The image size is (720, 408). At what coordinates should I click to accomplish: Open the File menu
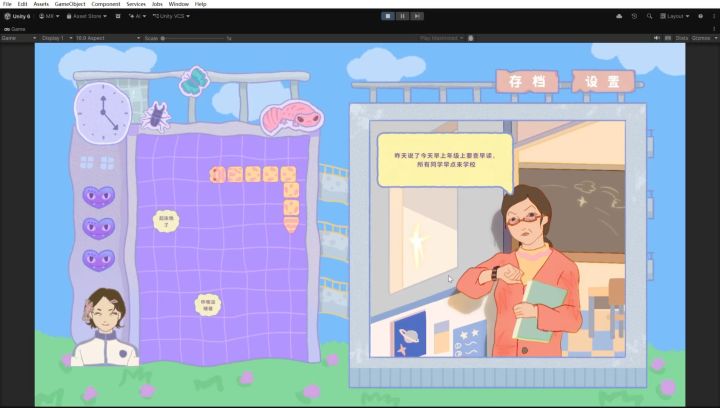coord(7,4)
